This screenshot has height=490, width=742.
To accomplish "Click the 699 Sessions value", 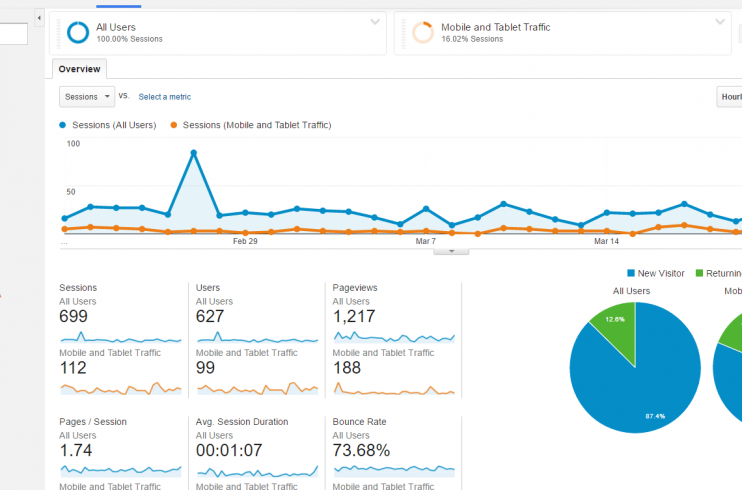I will (x=73, y=316).
